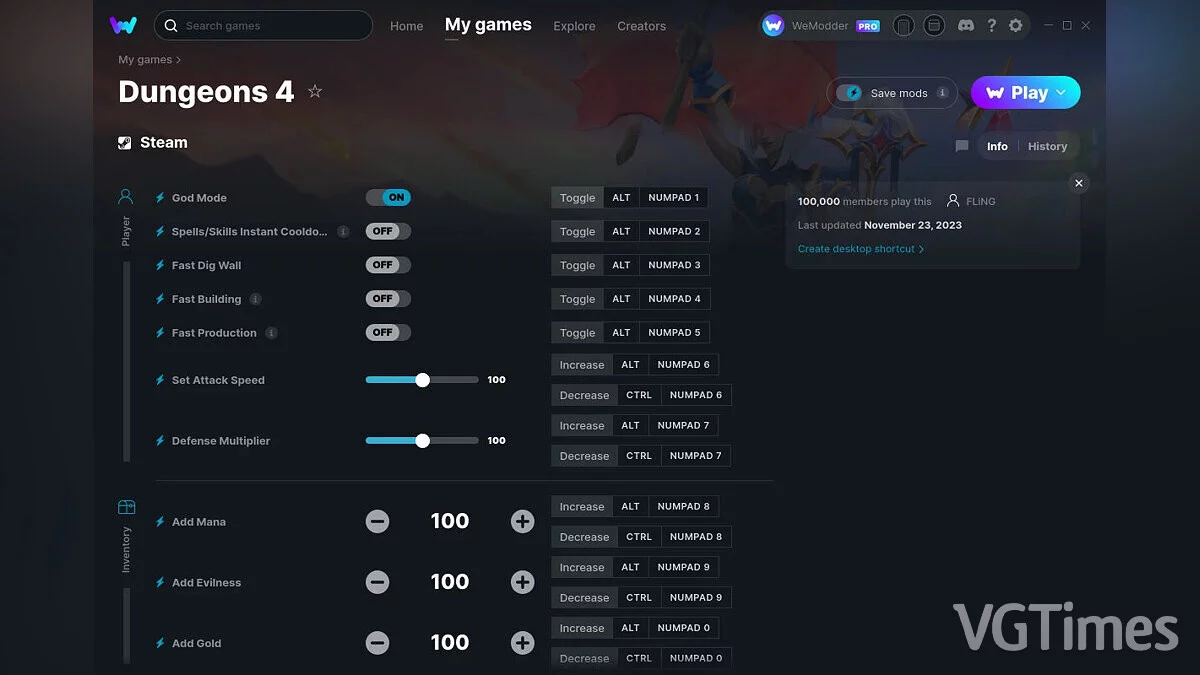Open settings gear icon
The width and height of the screenshot is (1200, 675).
click(1016, 26)
